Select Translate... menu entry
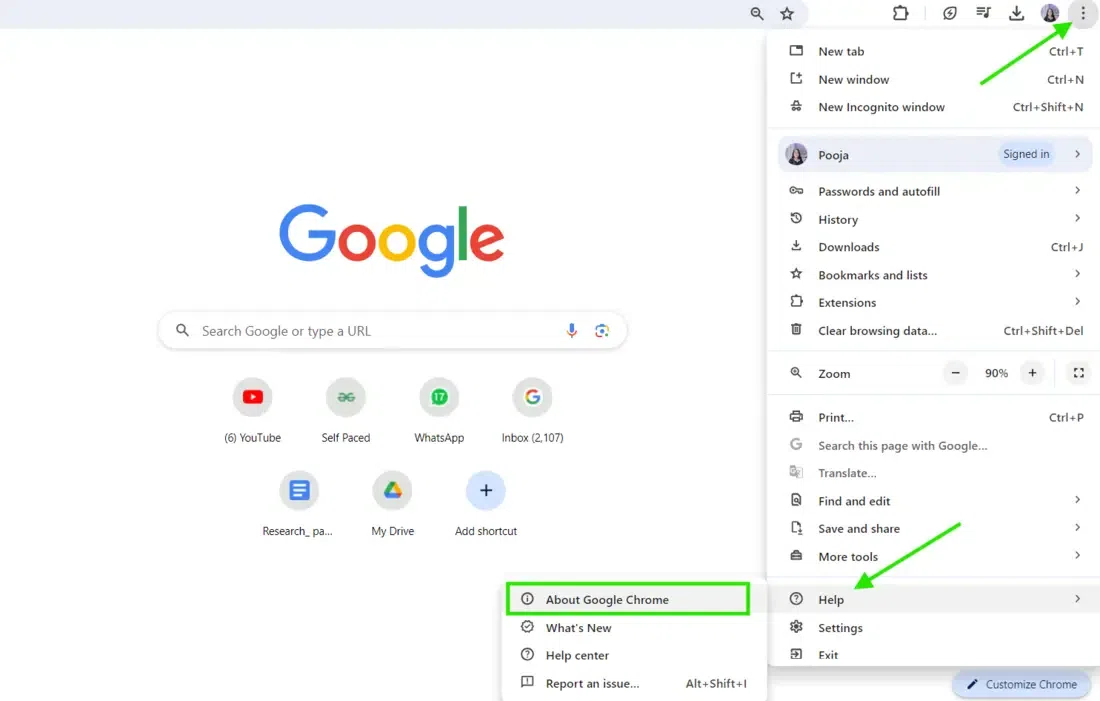This screenshot has height=701, width=1100. pyautogui.click(x=936, y=473)
